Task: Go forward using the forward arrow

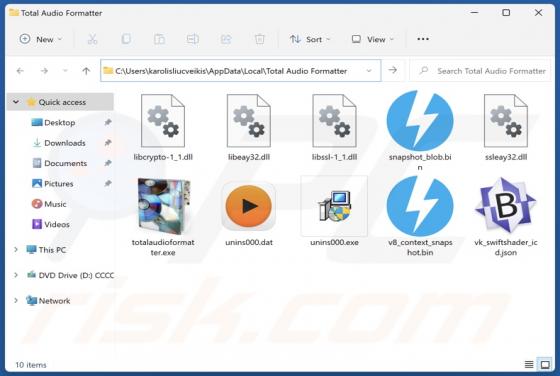Action: point(44,71)
